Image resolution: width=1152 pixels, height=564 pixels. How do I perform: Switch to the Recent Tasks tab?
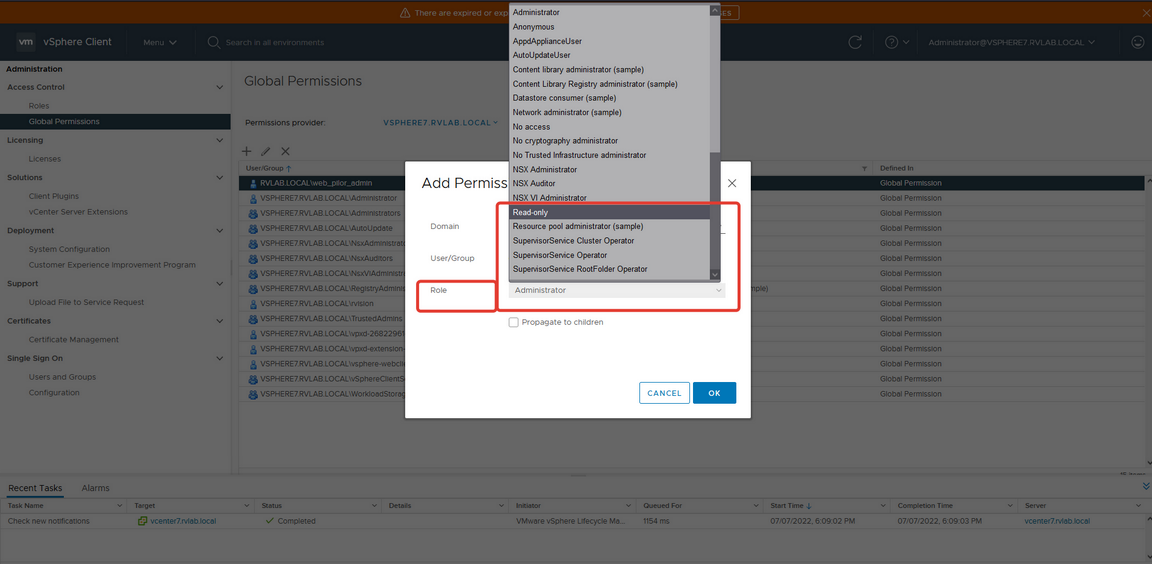(35, 488)
